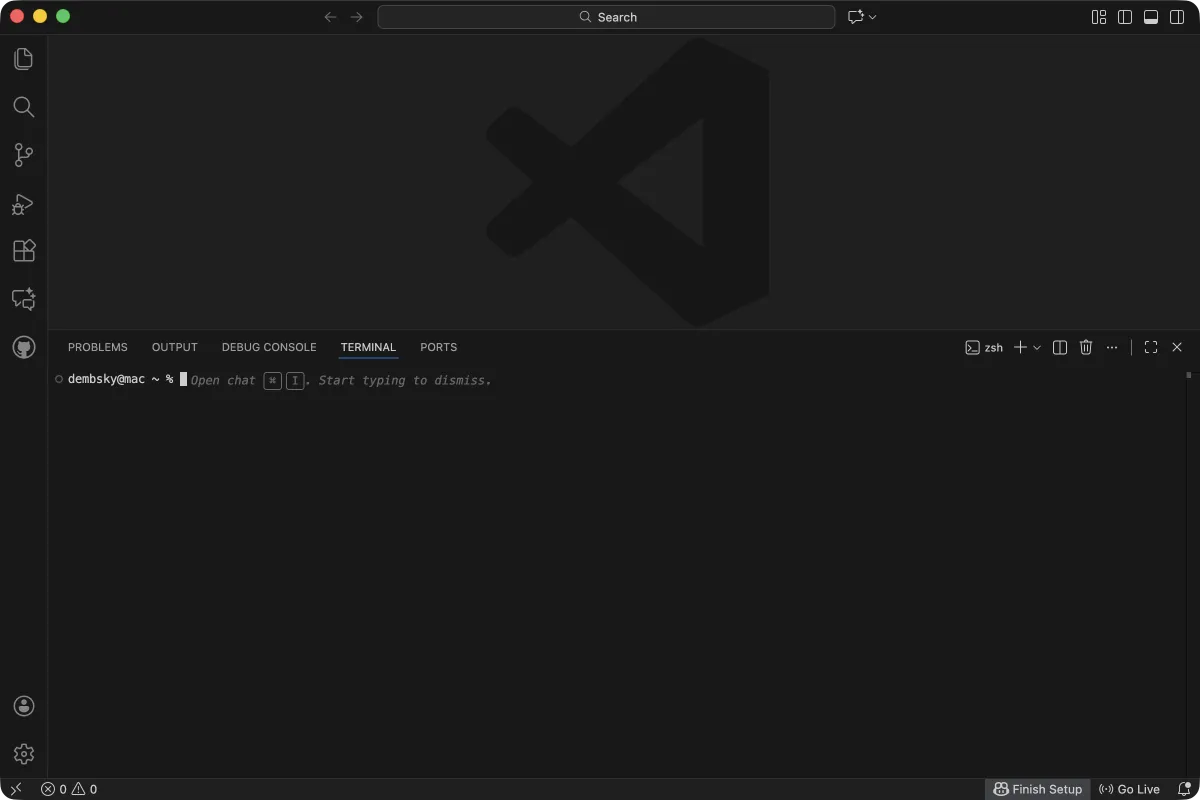The width and height of the screenshot is (1200, 800).
Task: Open the new terminal profile dropdown chevron
Action: tap(1037, 347)
